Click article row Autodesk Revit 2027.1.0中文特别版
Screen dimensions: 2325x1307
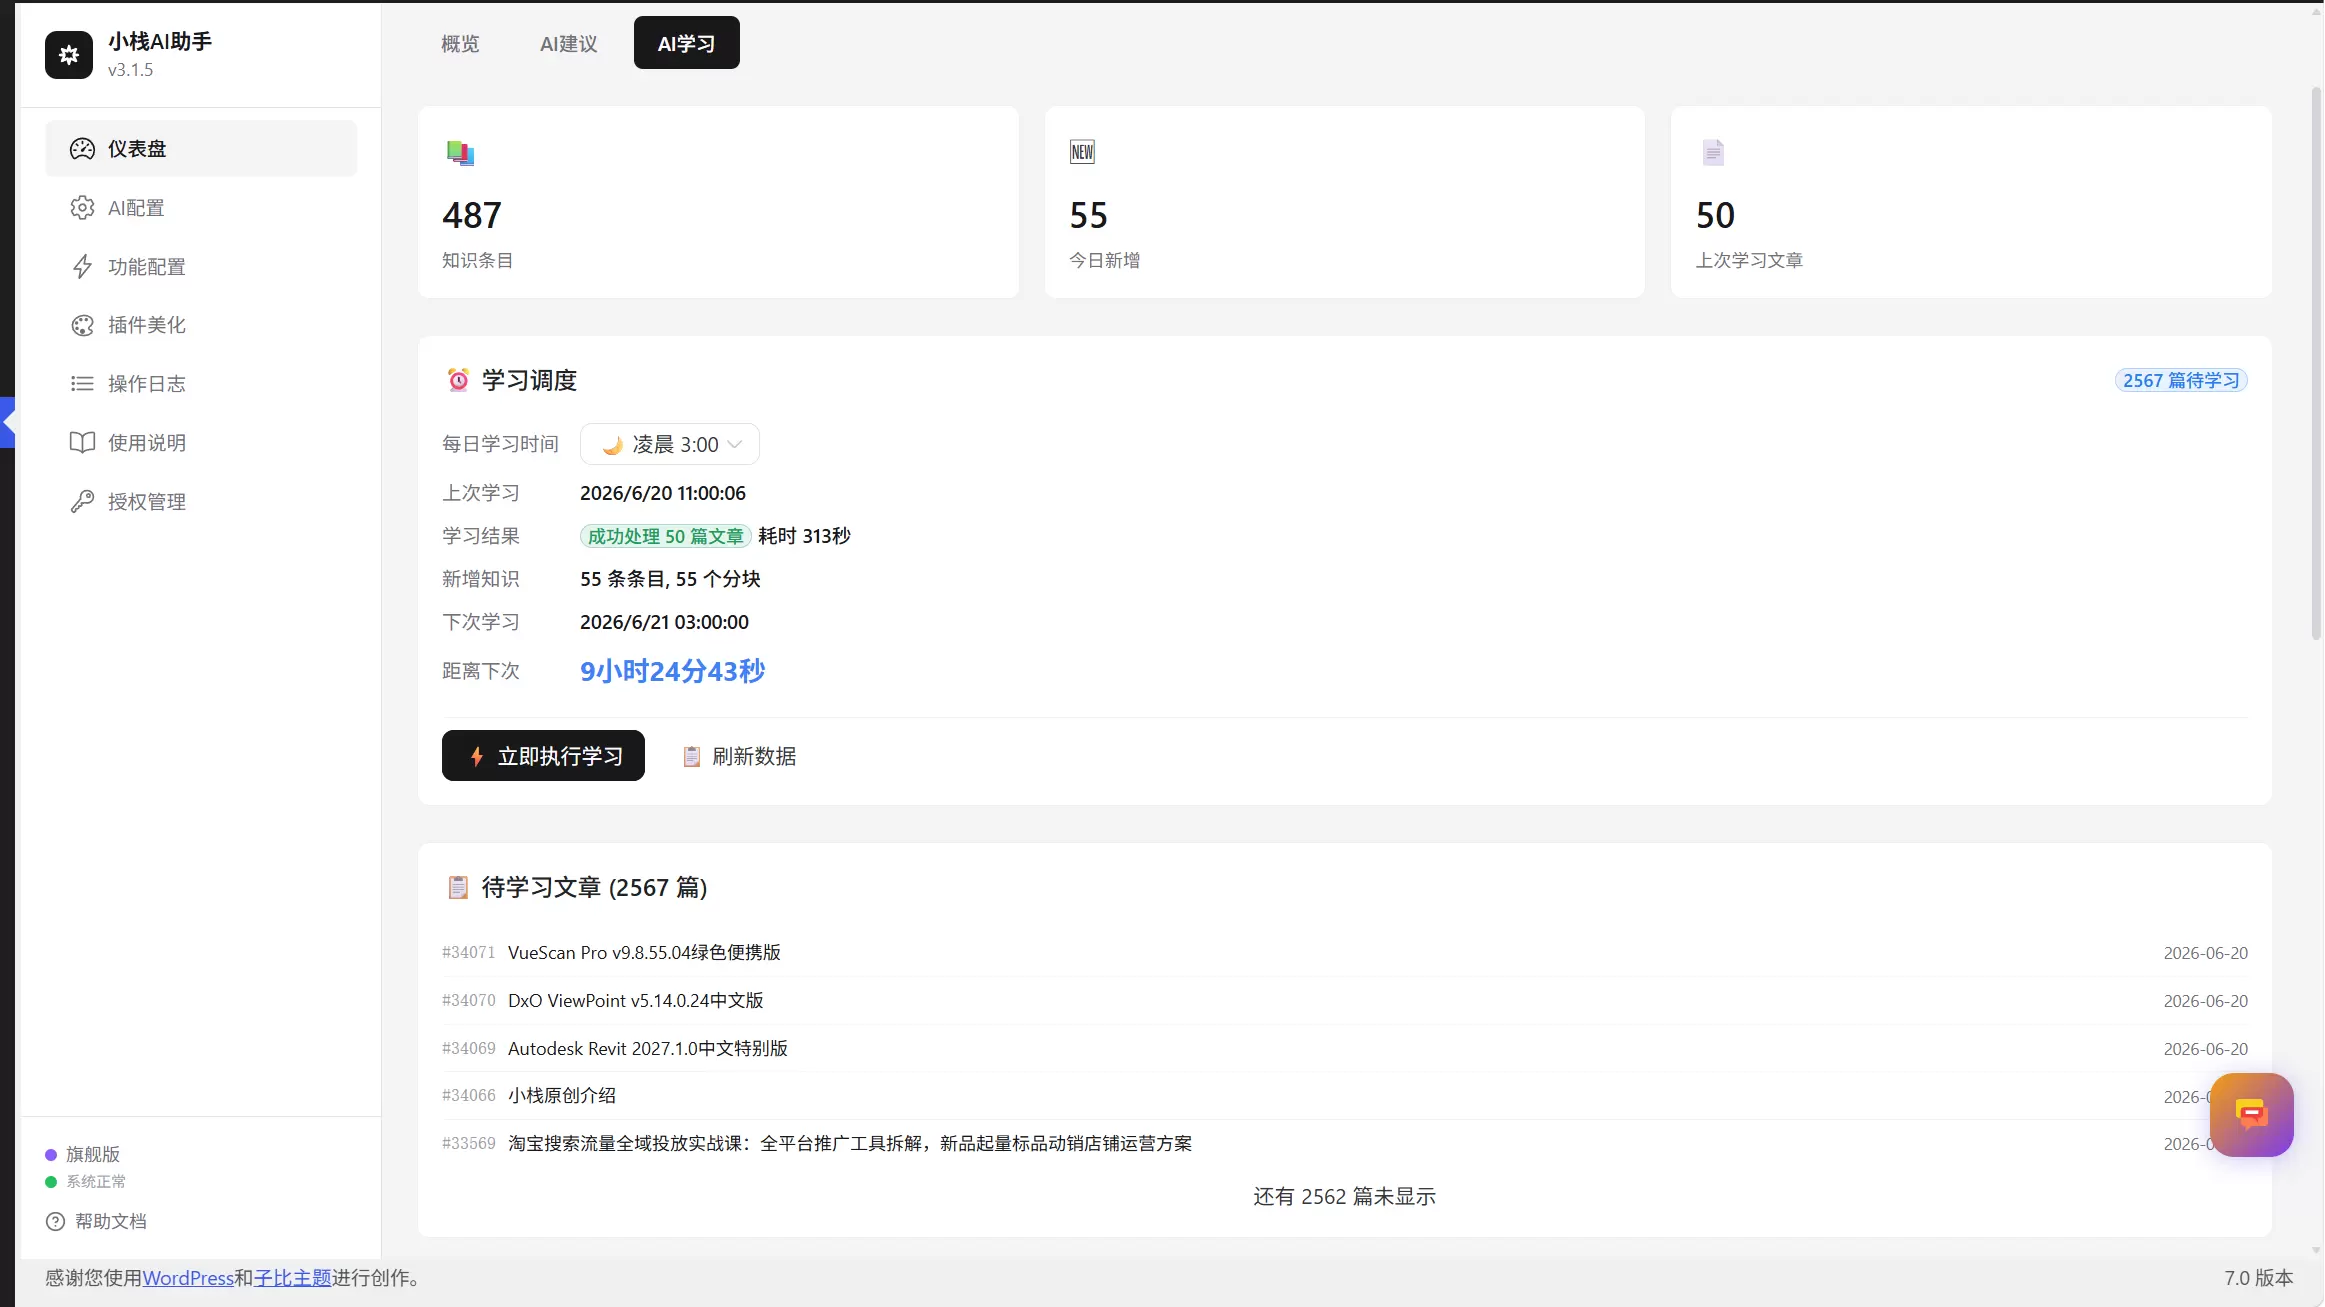click(1345, 1049)
